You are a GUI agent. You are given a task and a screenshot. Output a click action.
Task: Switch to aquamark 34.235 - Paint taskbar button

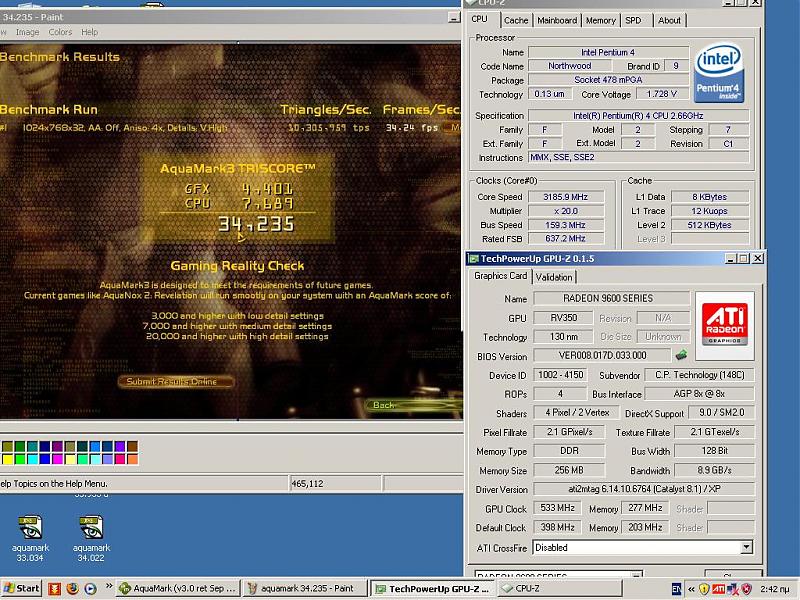pyautogui.click(x=305, y=588)
